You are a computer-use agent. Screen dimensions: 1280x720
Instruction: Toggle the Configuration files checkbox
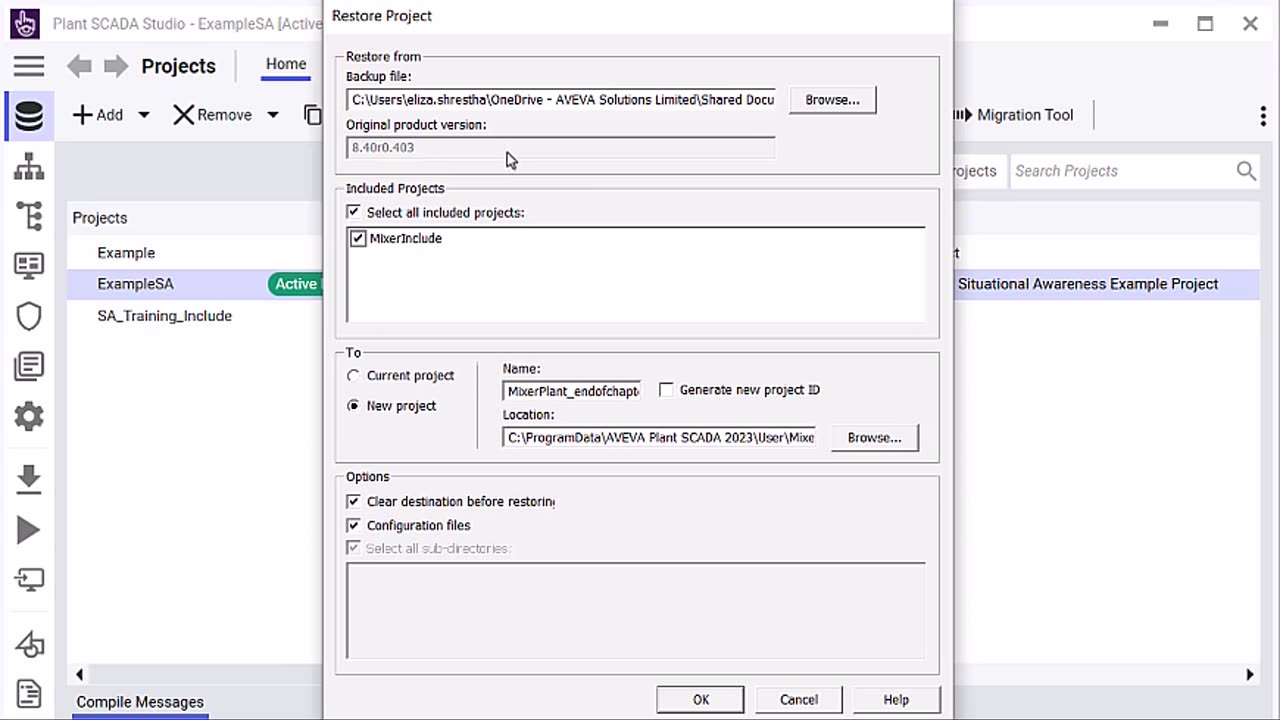coord(353,525)
